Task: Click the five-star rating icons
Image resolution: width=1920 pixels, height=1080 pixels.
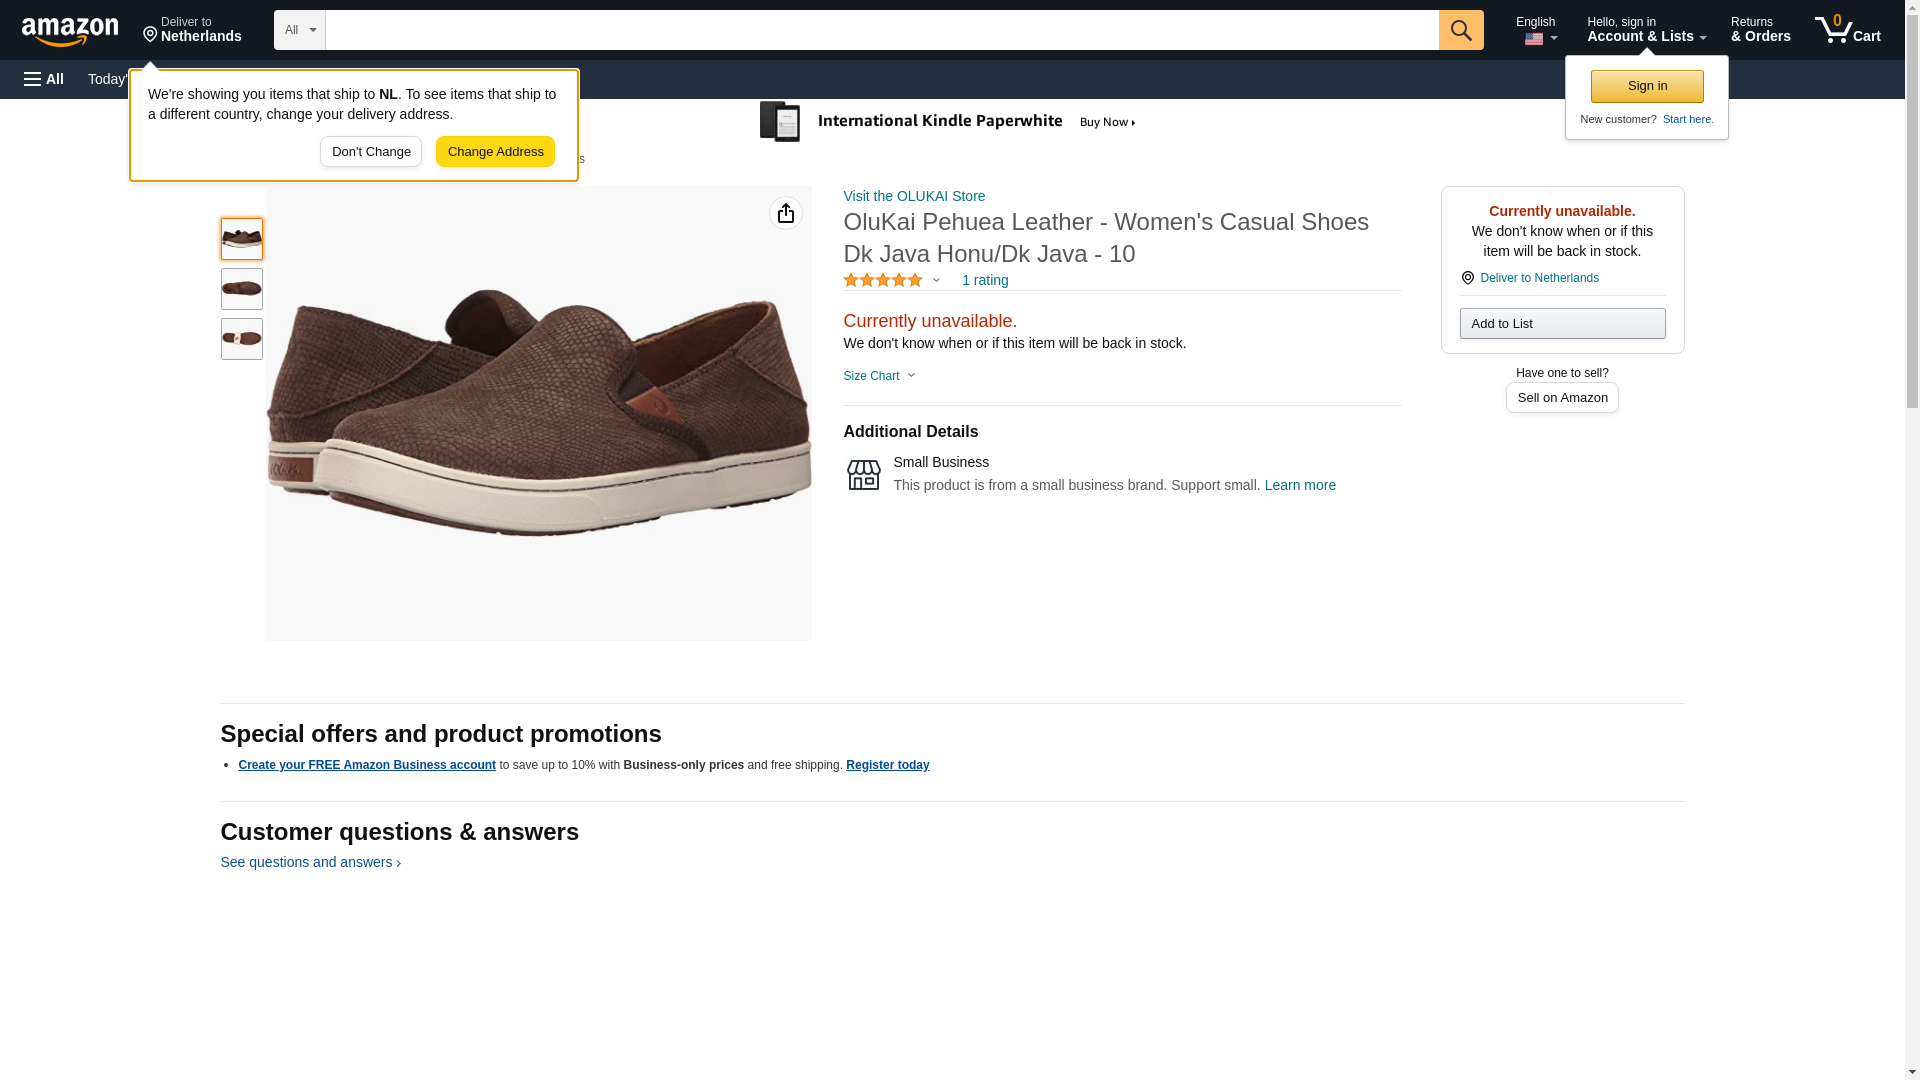Action: 882,281
